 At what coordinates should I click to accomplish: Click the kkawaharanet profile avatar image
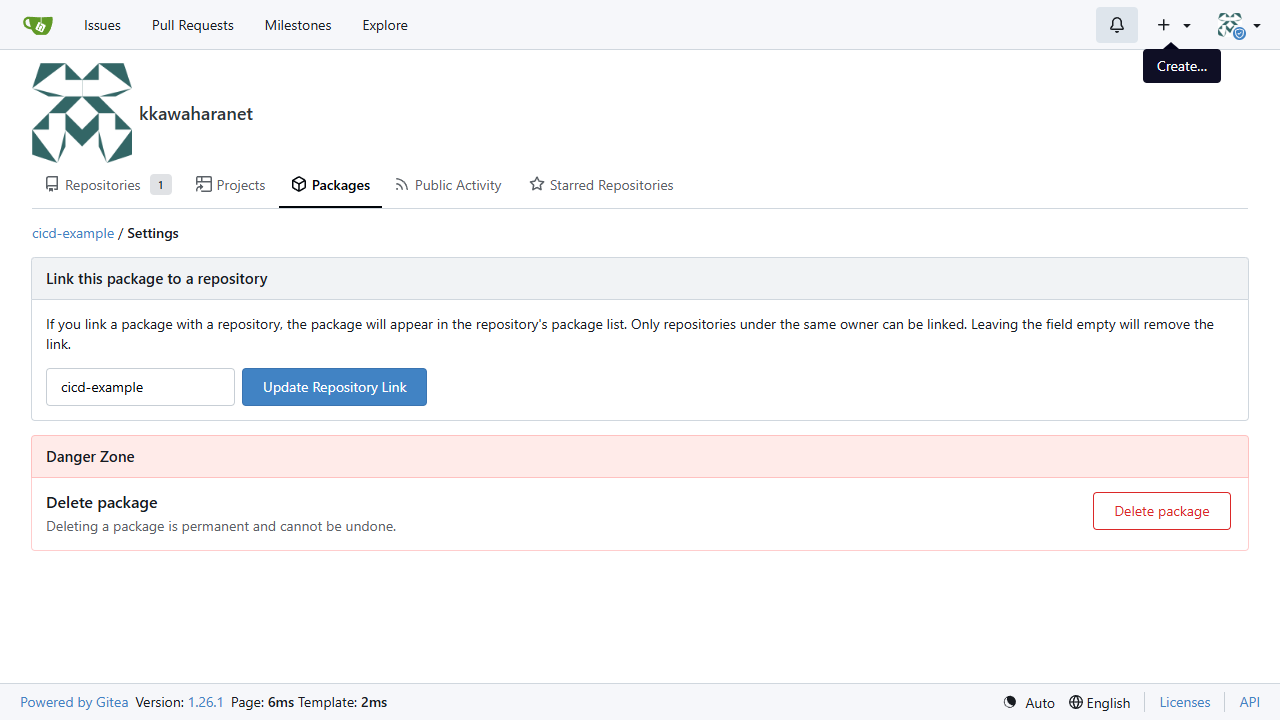(82, 113)
